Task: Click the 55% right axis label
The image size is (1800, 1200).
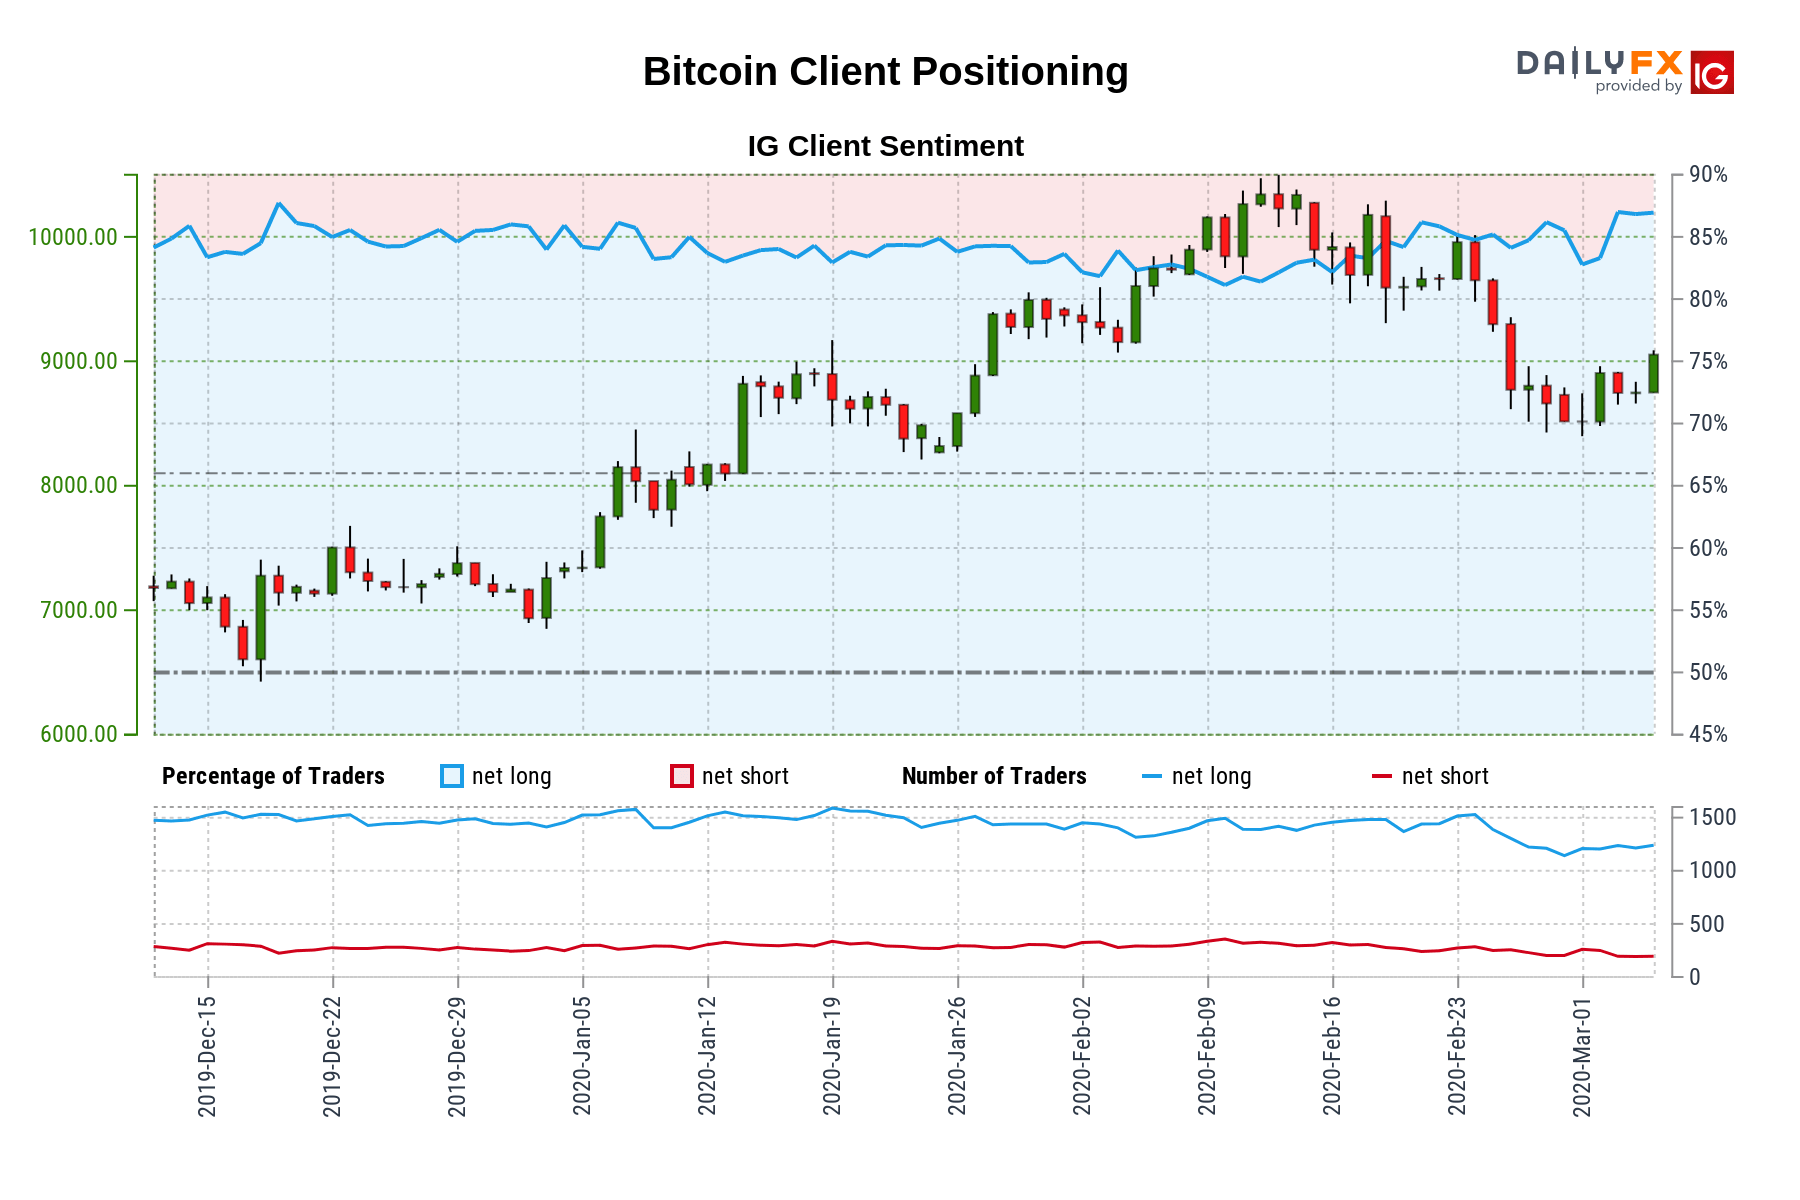Action: [x=1708, y=610]
